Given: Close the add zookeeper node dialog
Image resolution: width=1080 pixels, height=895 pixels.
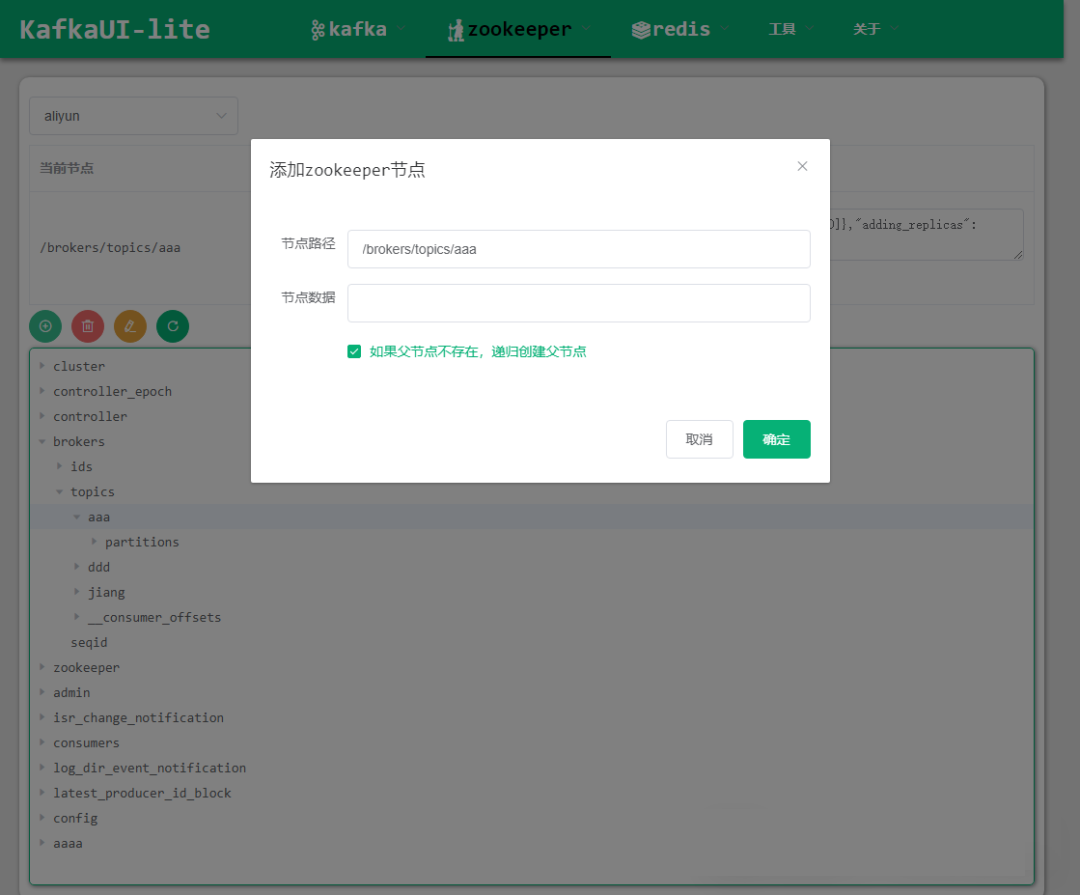Looking at the screenshot, I should click(x=802, y=166).
